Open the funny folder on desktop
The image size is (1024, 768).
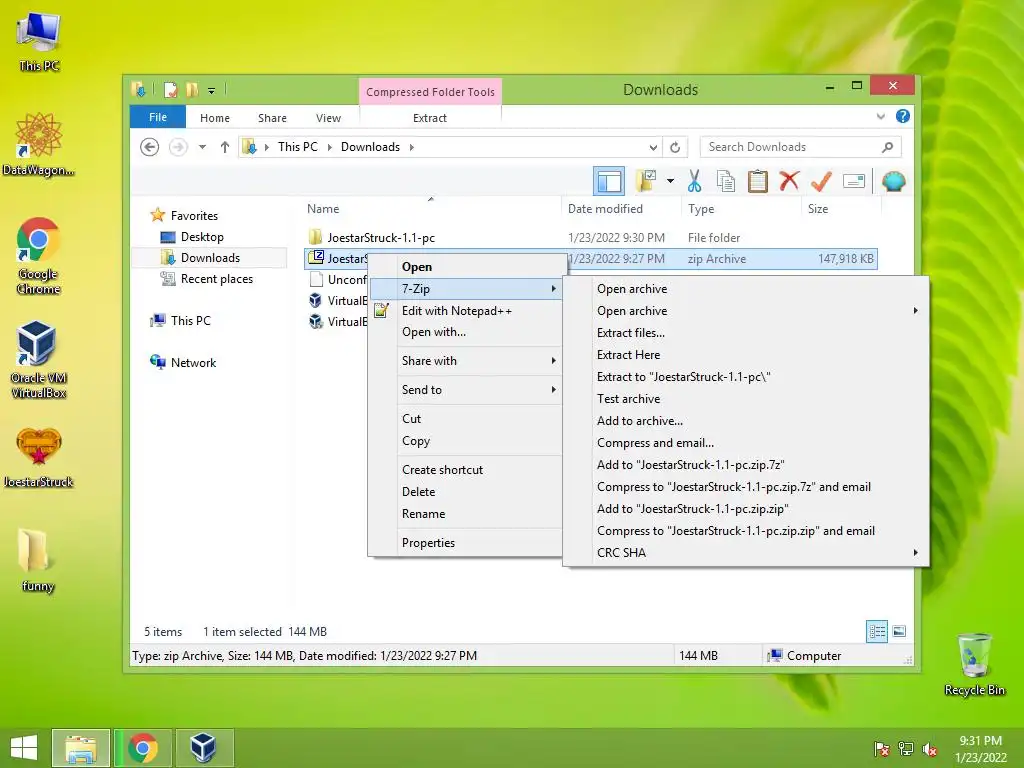pos(37,559)
